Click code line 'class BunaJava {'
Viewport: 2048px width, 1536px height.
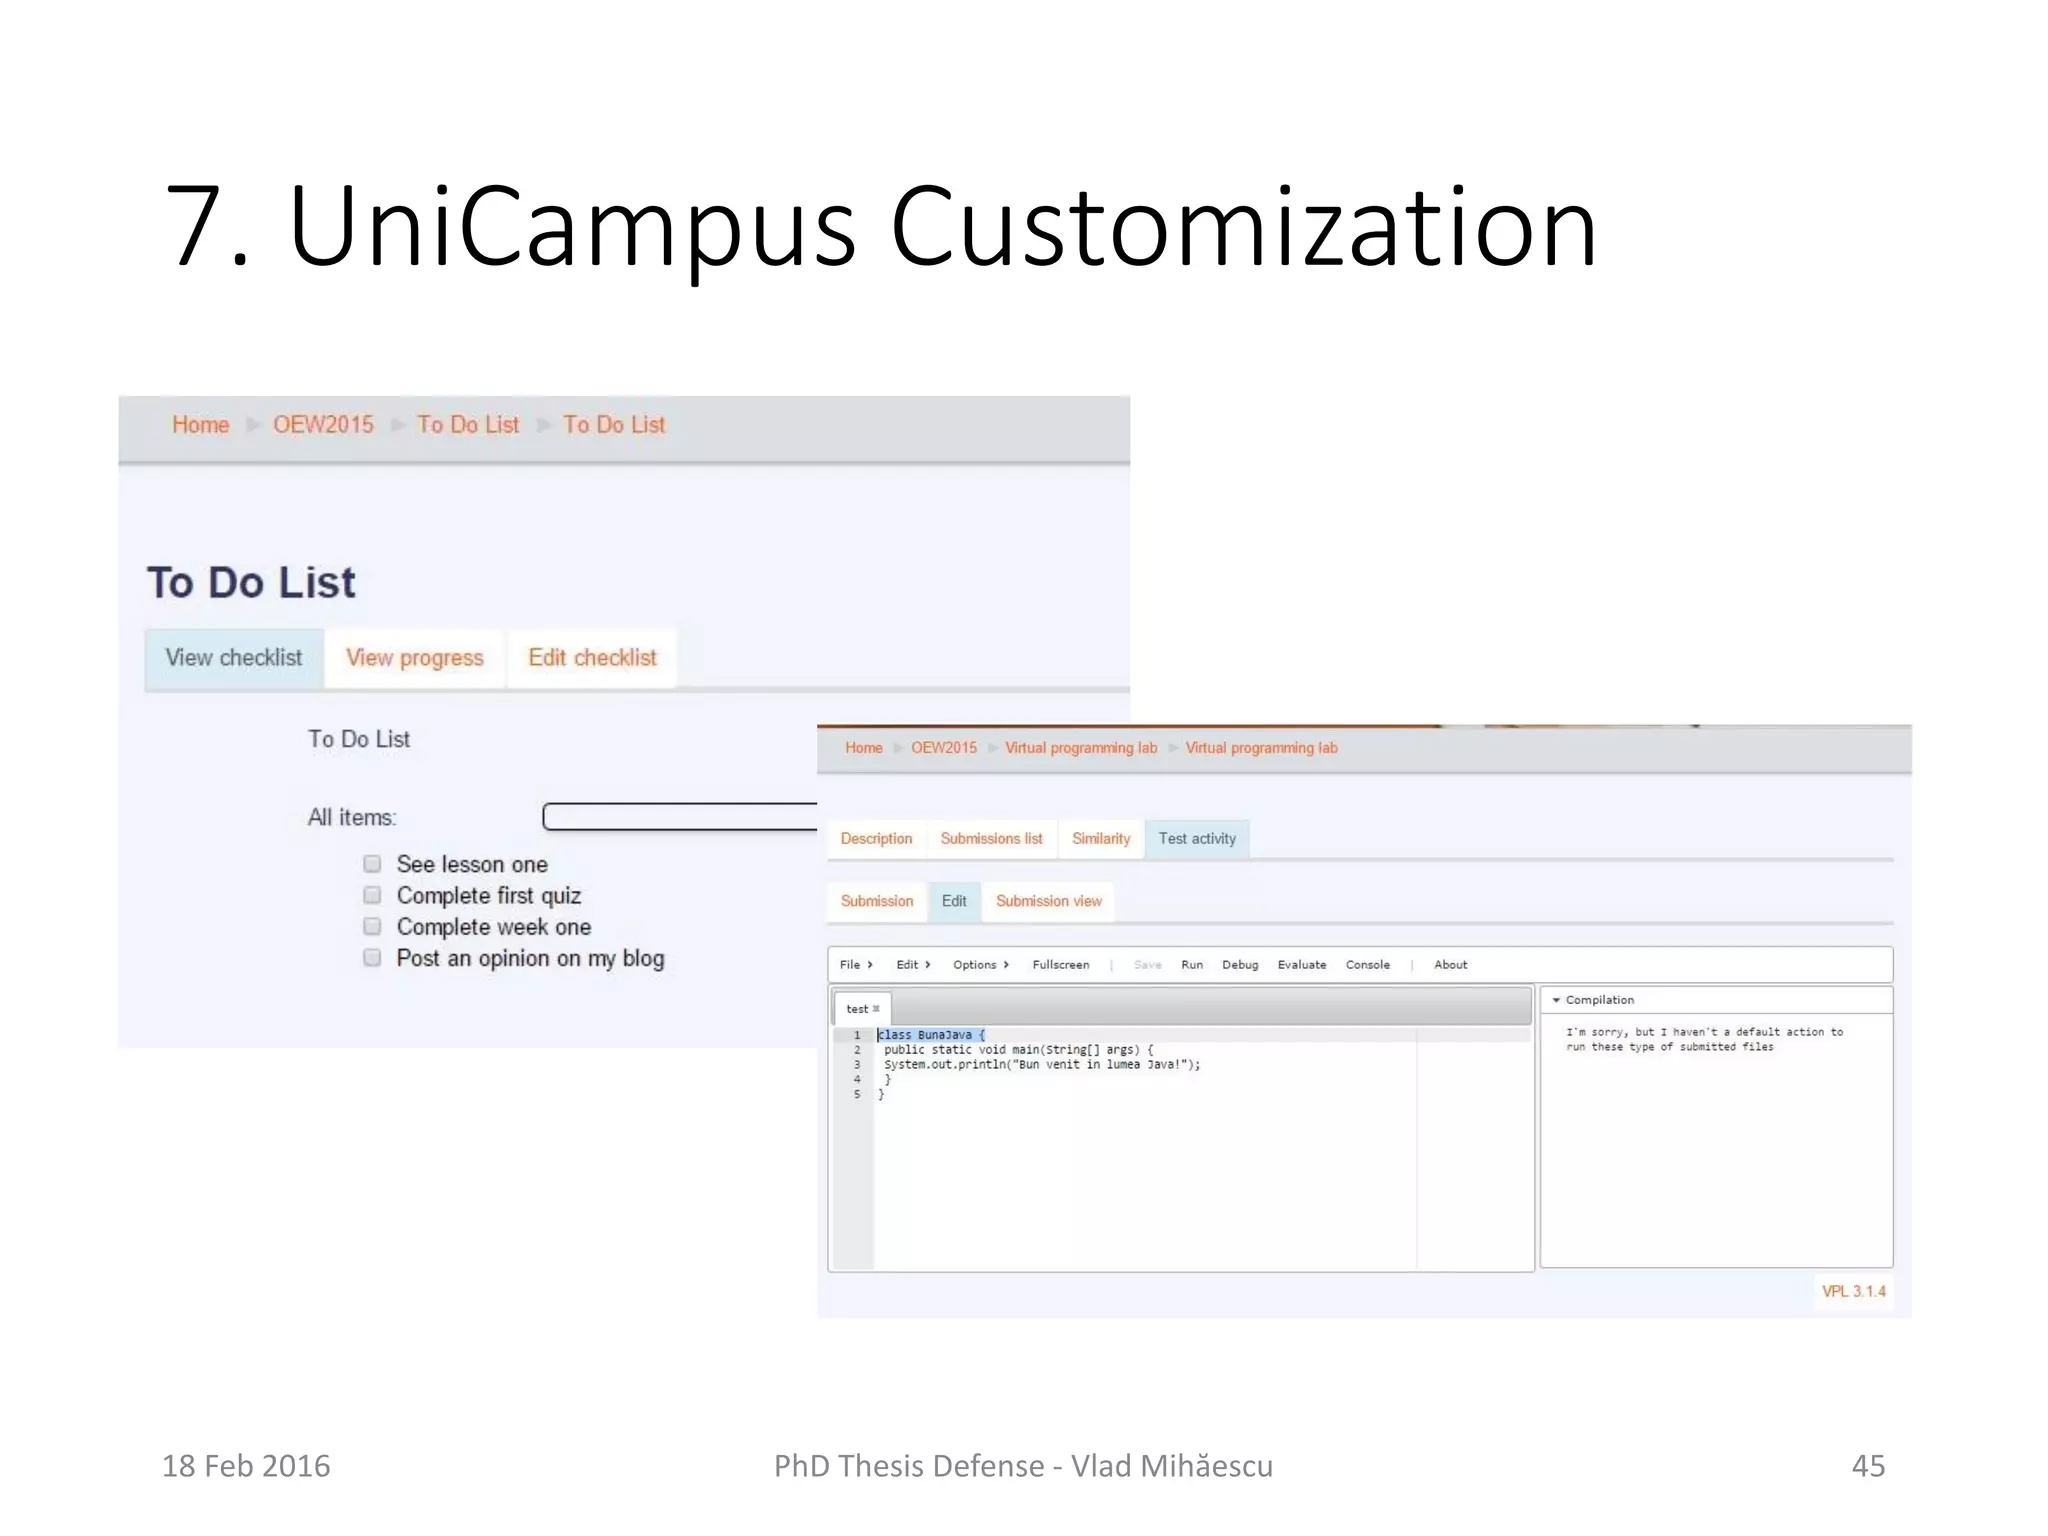[x=931, y=1035]
